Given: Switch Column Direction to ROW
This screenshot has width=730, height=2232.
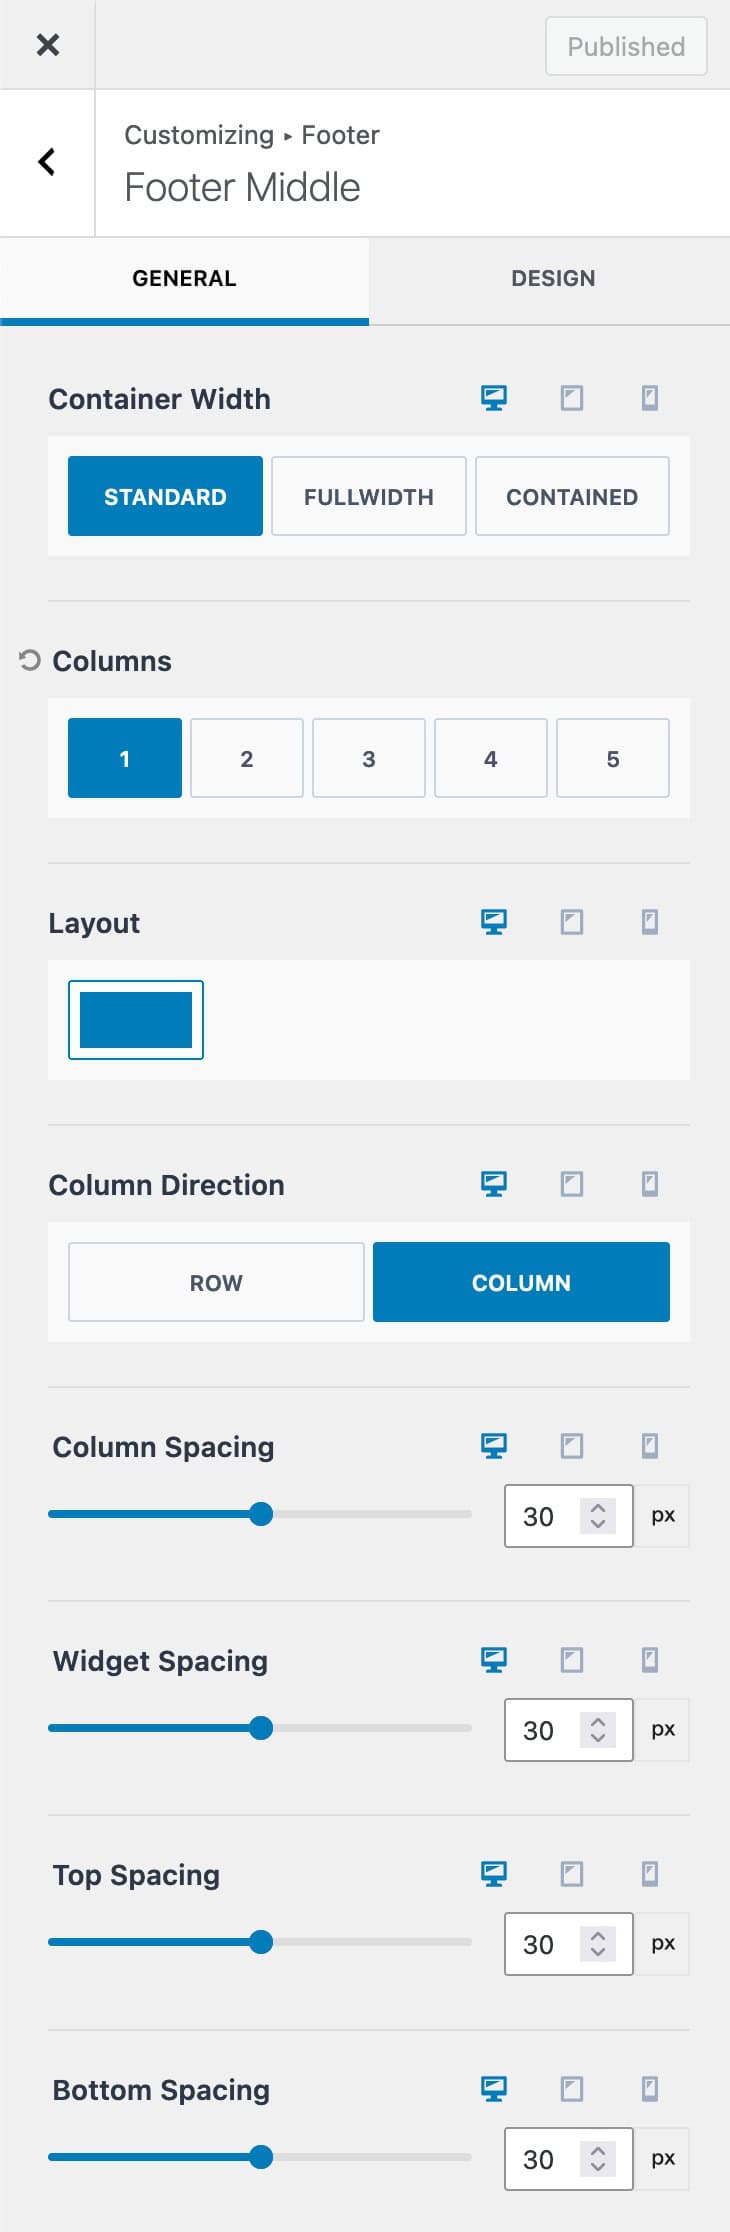Looking at the screenshot, I should [215, 1281].
